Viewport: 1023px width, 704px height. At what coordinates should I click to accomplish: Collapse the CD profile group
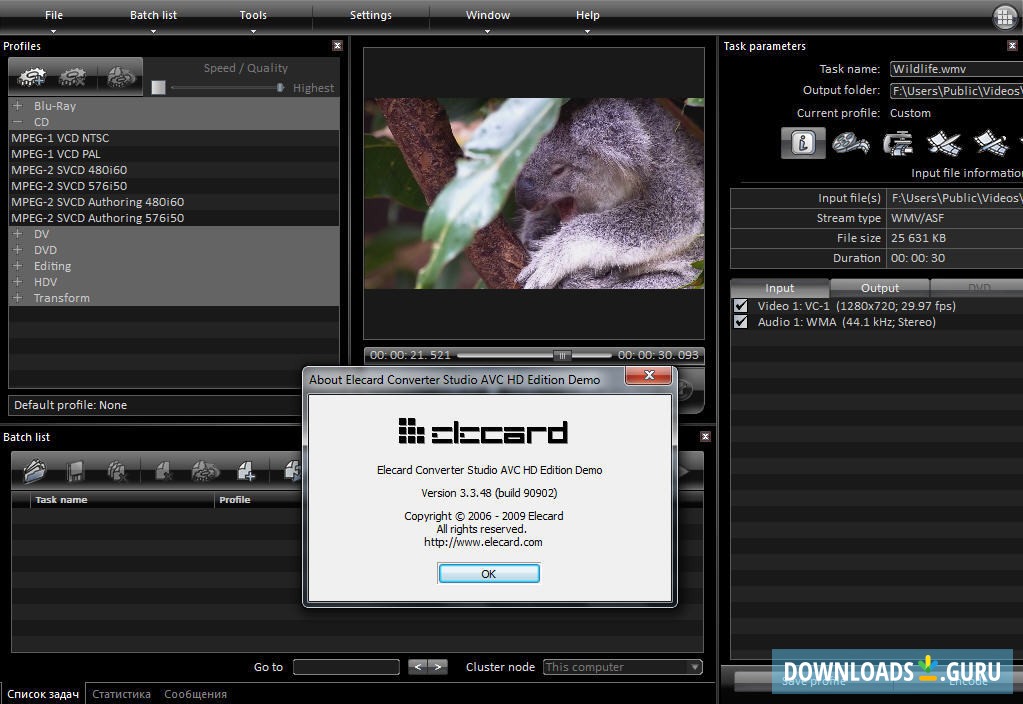coord(18,122)
